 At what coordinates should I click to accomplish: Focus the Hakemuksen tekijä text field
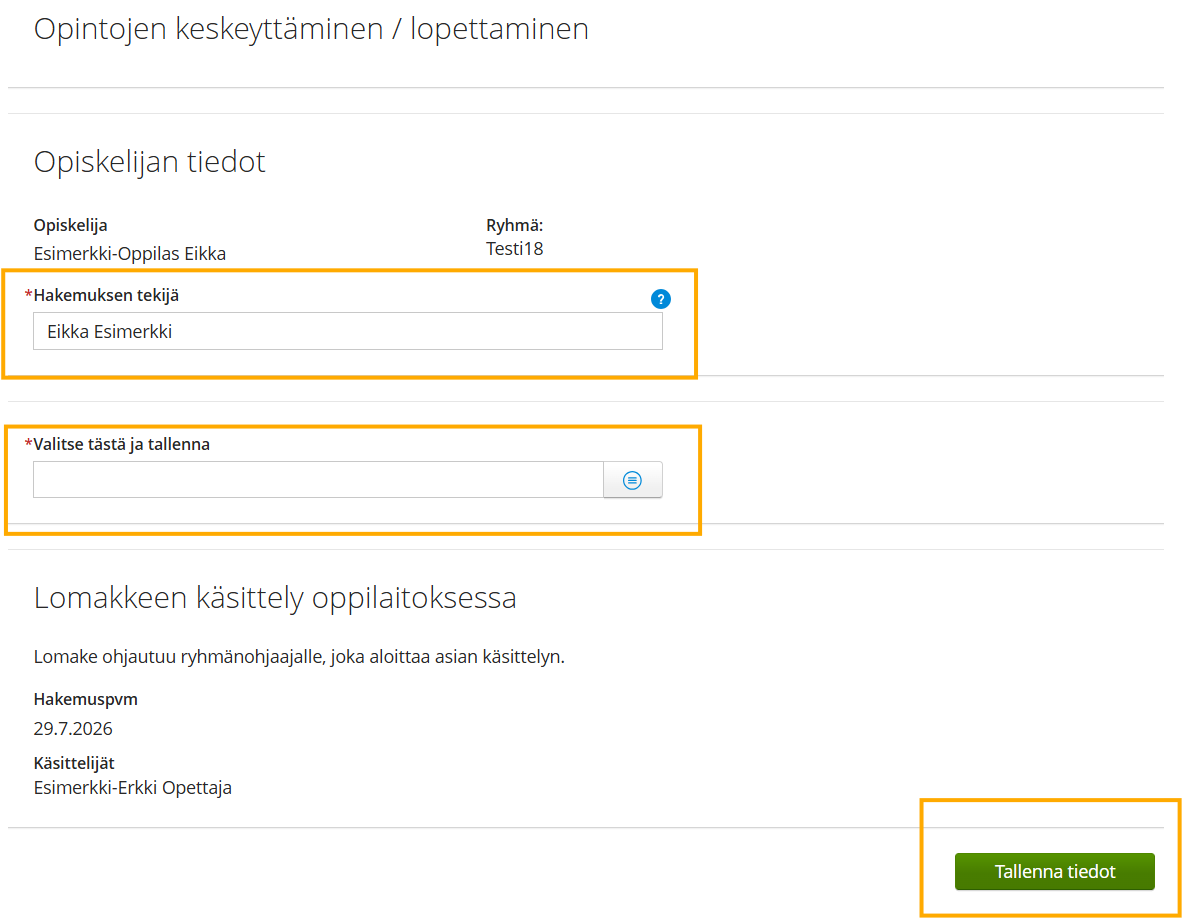348,332
